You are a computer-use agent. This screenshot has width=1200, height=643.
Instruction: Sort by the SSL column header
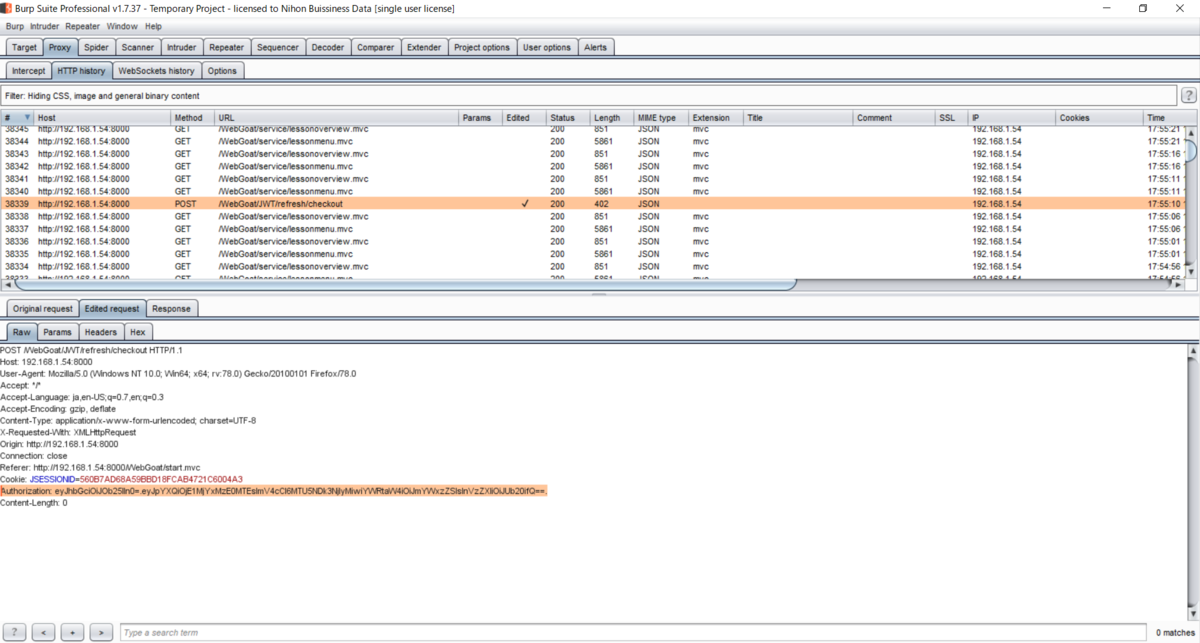(x=952, y=118)
